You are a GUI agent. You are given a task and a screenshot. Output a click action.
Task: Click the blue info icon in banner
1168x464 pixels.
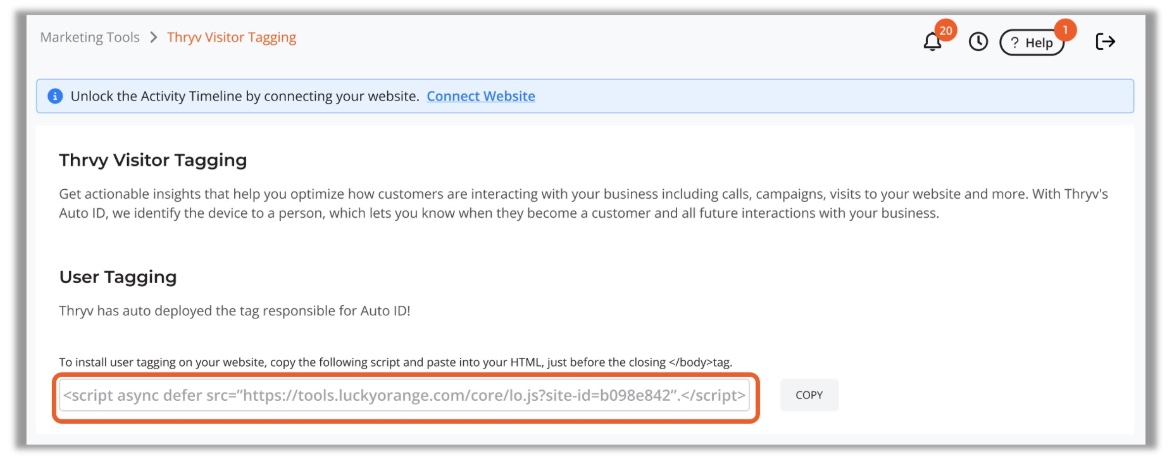click(55, 96)
